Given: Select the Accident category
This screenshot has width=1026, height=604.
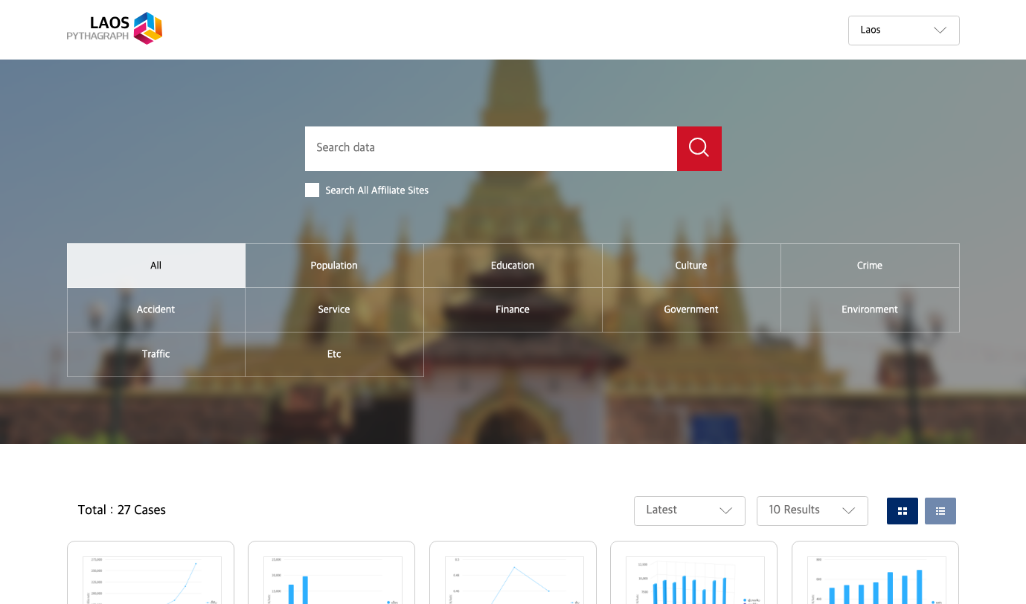Looking at the screenshot, I should [x=156, y=310].
